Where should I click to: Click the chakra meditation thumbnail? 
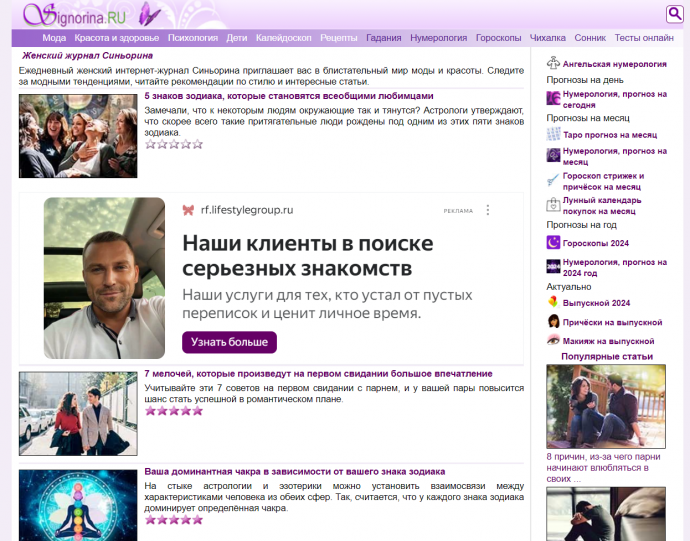(78, 505)
